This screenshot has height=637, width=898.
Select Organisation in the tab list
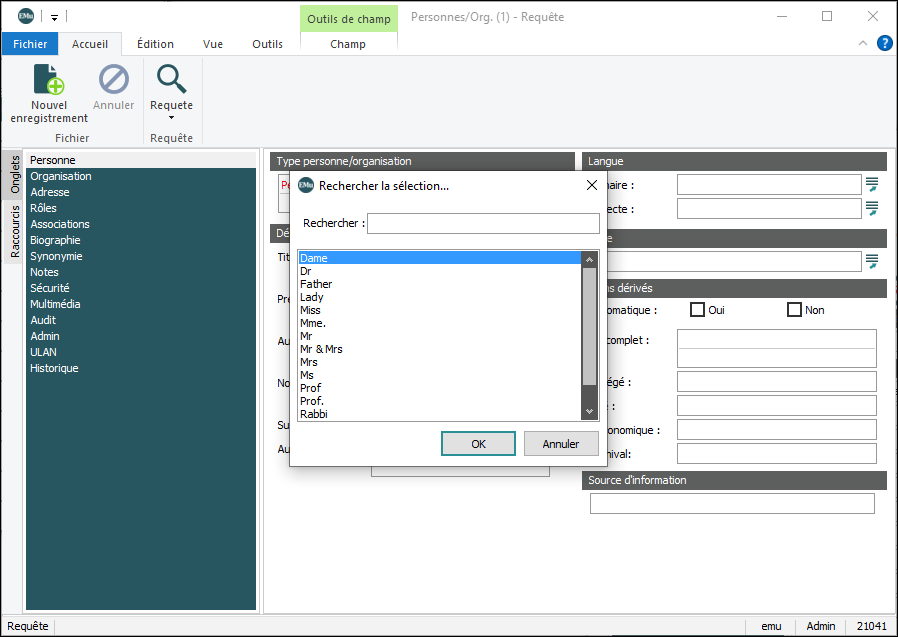61,176
